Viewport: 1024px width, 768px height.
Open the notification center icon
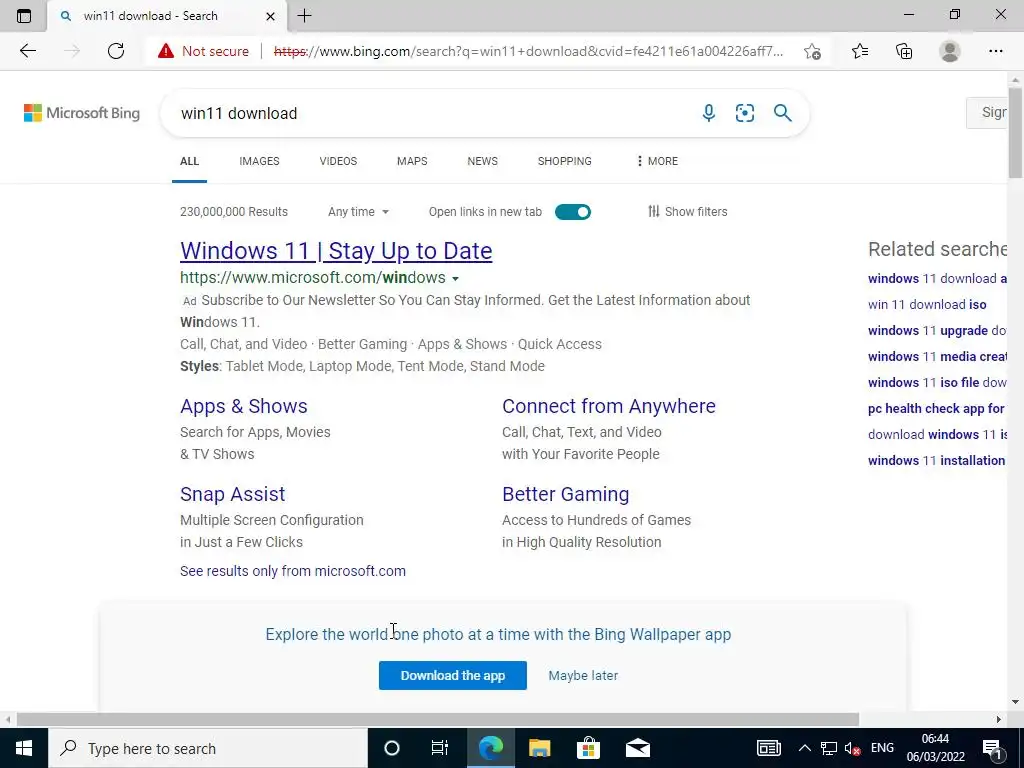[992, 748]
